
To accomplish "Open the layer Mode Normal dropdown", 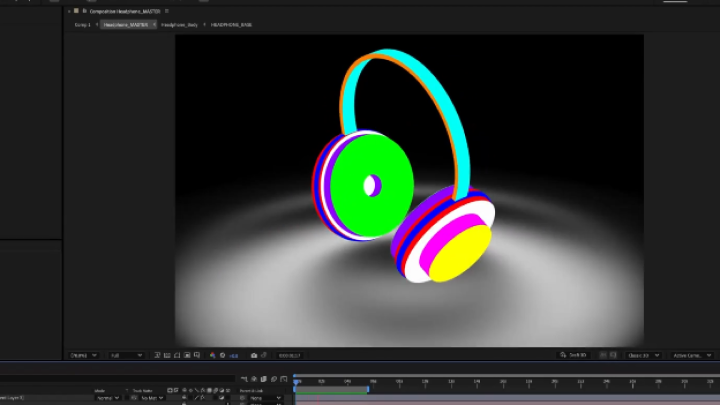I will click(x=105, y=397).
